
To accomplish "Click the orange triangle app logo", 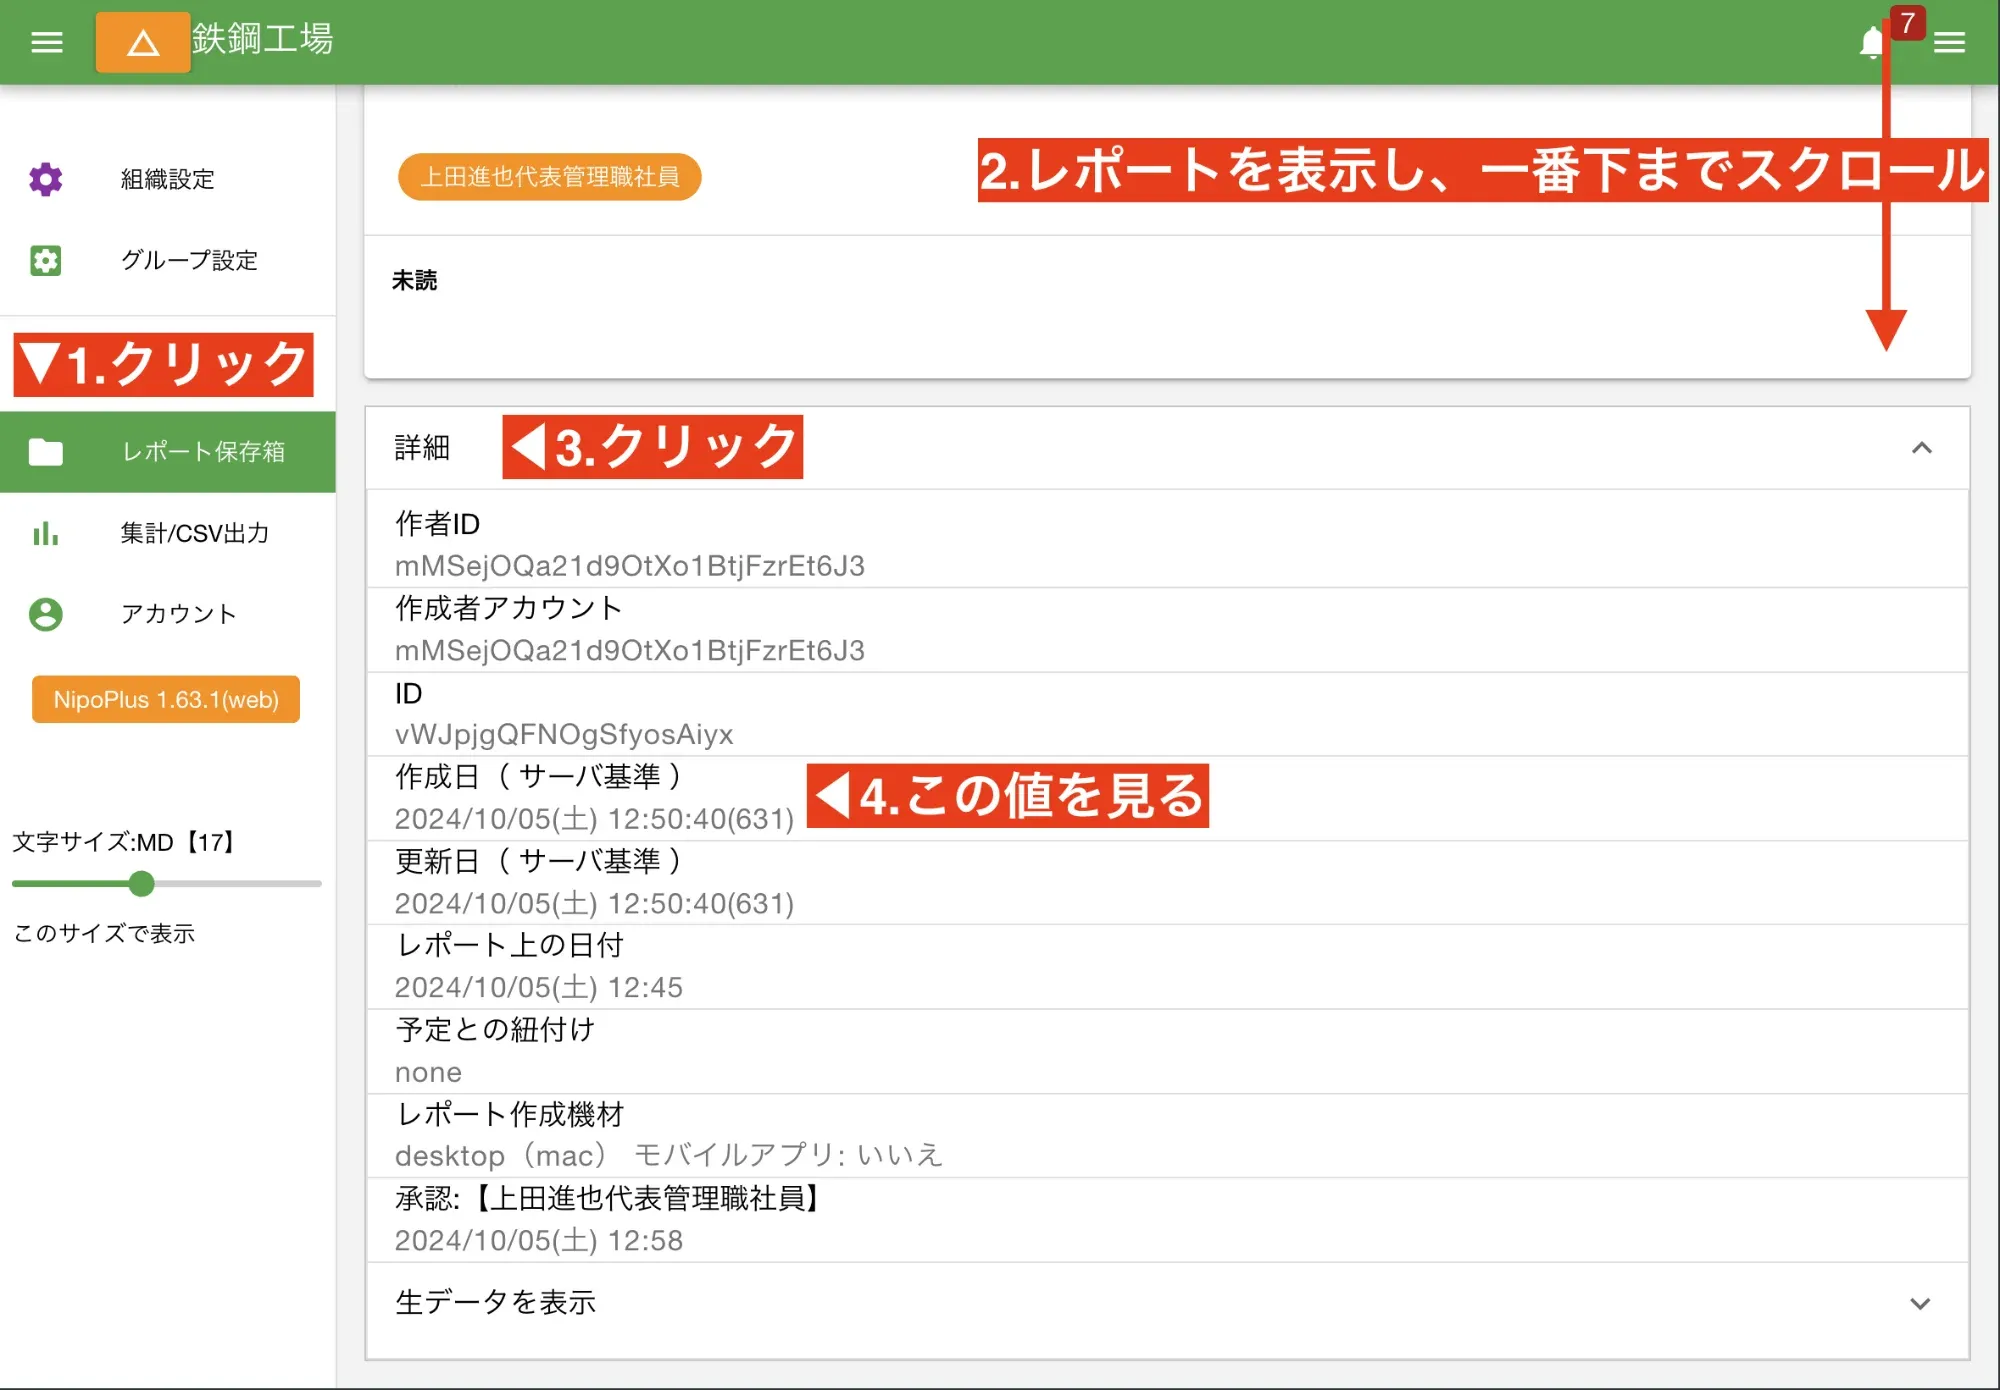I will pos(142,42).
